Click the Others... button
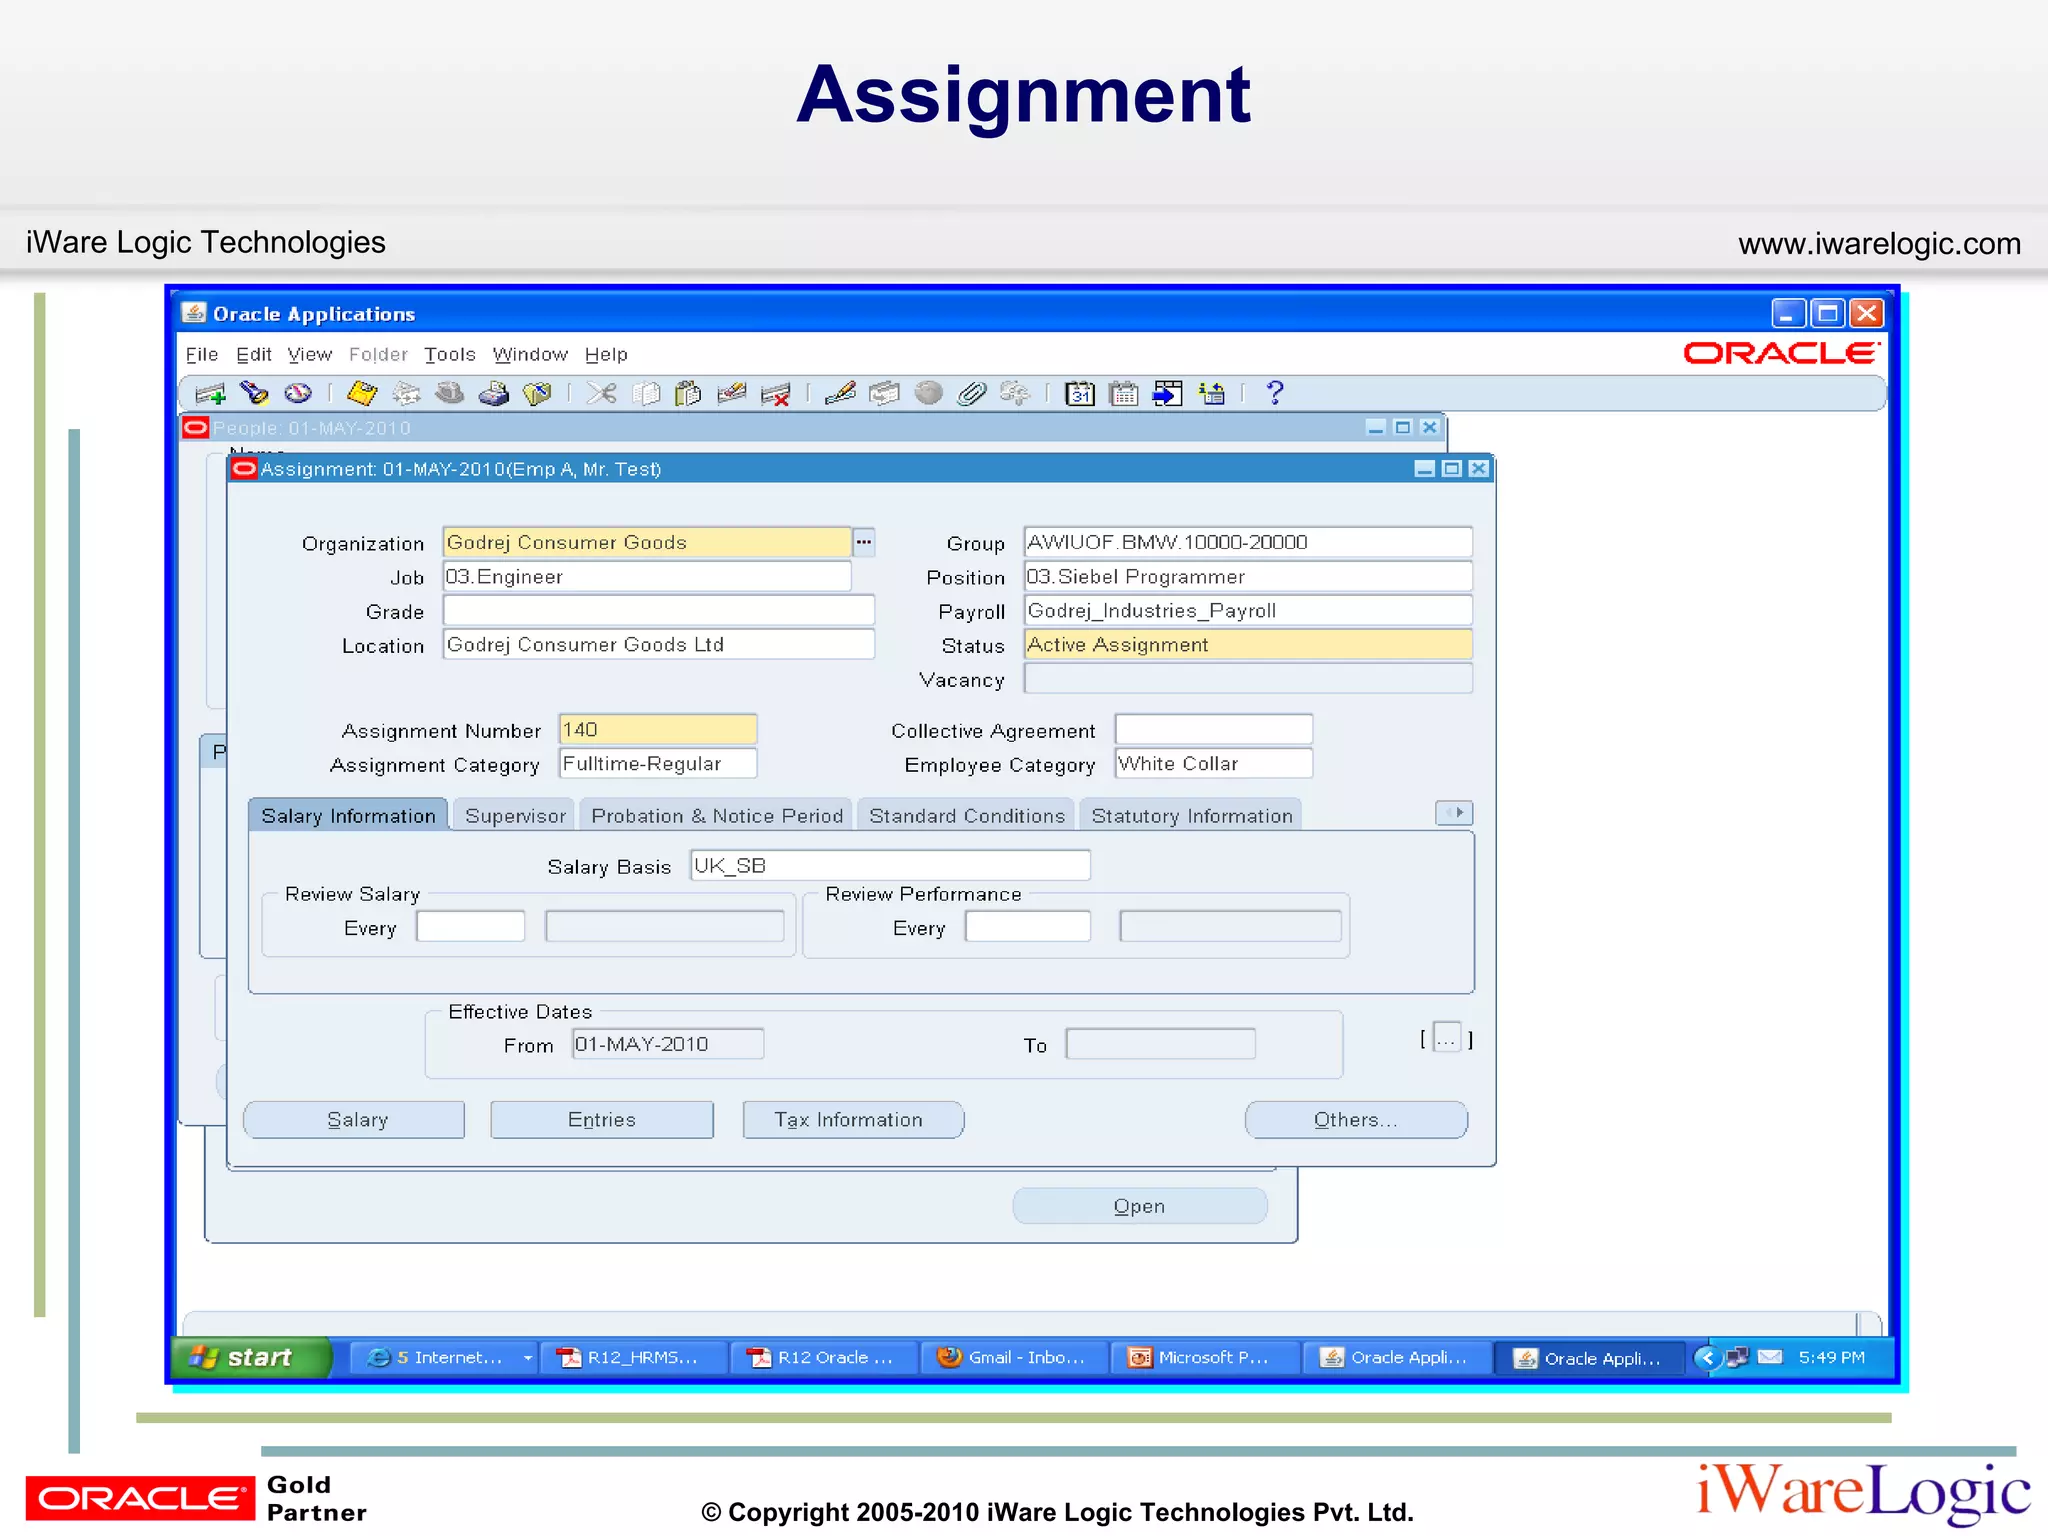Image resolution: width=2048 pixels, height=1536 pixels. click(x=1356, y=1120)
